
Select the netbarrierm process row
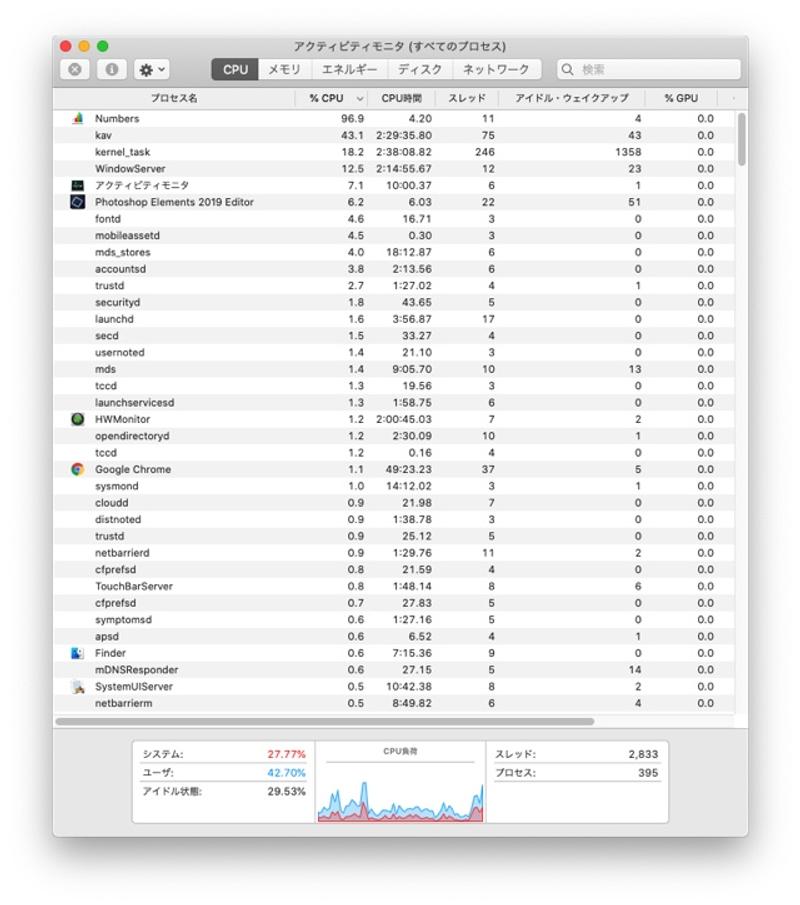(x=394, y=703)
